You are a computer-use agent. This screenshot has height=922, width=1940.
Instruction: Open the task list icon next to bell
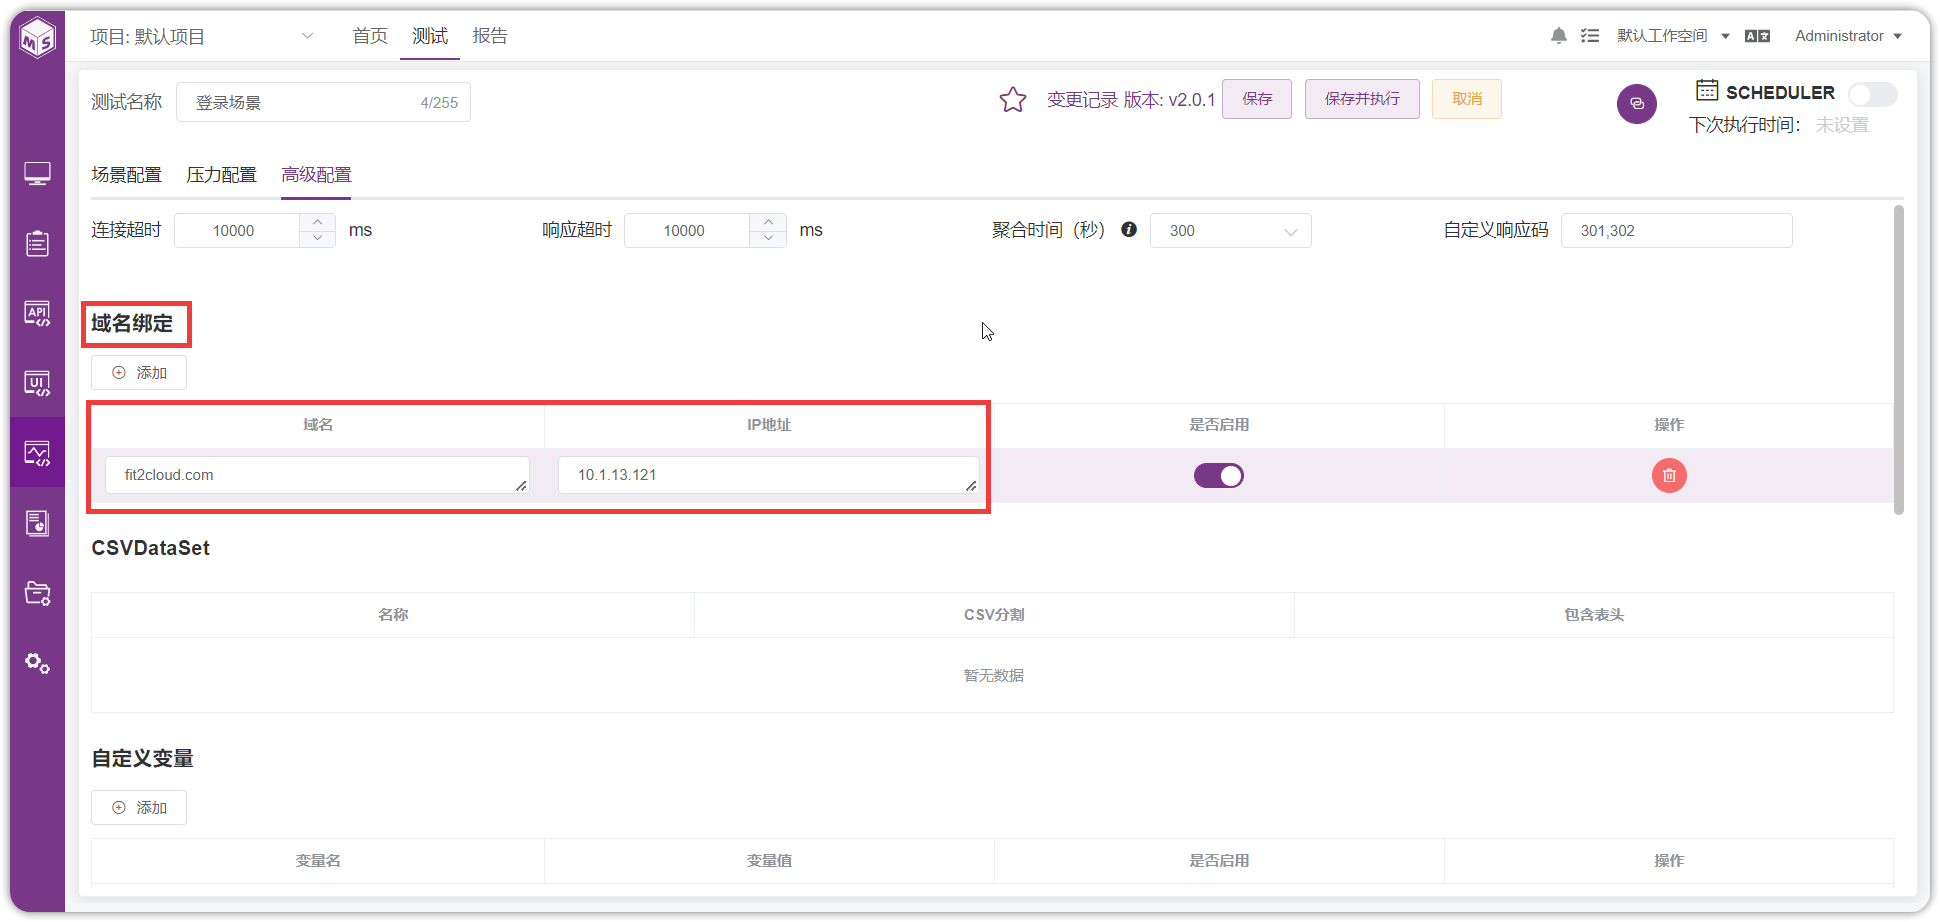tap(1590, 36)
